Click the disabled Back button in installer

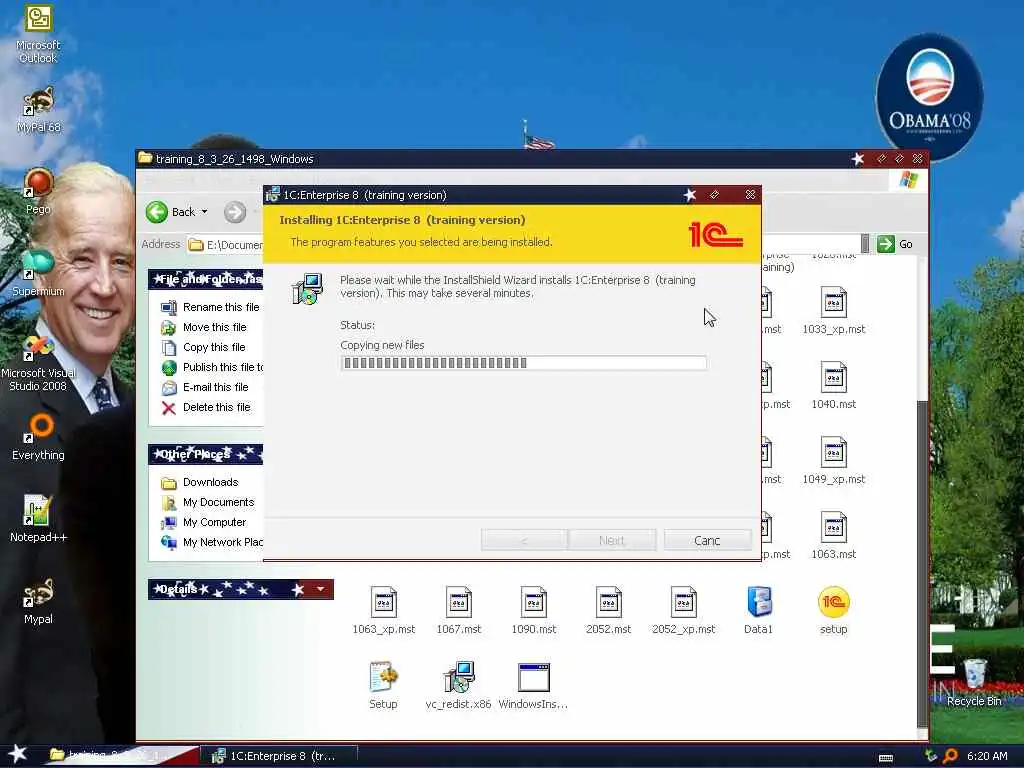(x=524, y=540)
